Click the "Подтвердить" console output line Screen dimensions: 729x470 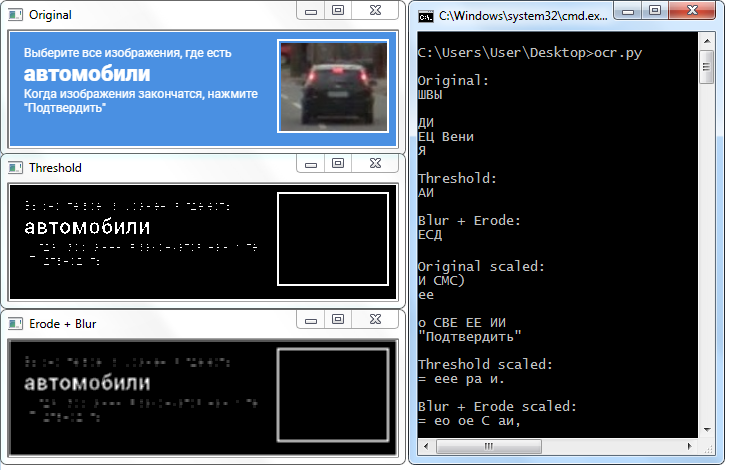(469, 336)
